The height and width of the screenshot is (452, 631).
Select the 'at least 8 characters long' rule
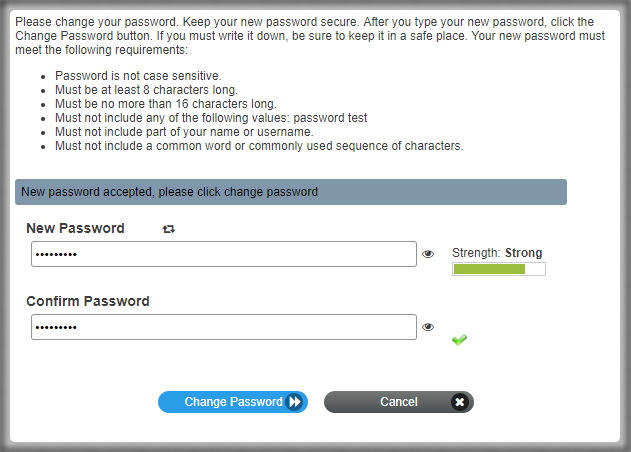click(x=146, y=90)
